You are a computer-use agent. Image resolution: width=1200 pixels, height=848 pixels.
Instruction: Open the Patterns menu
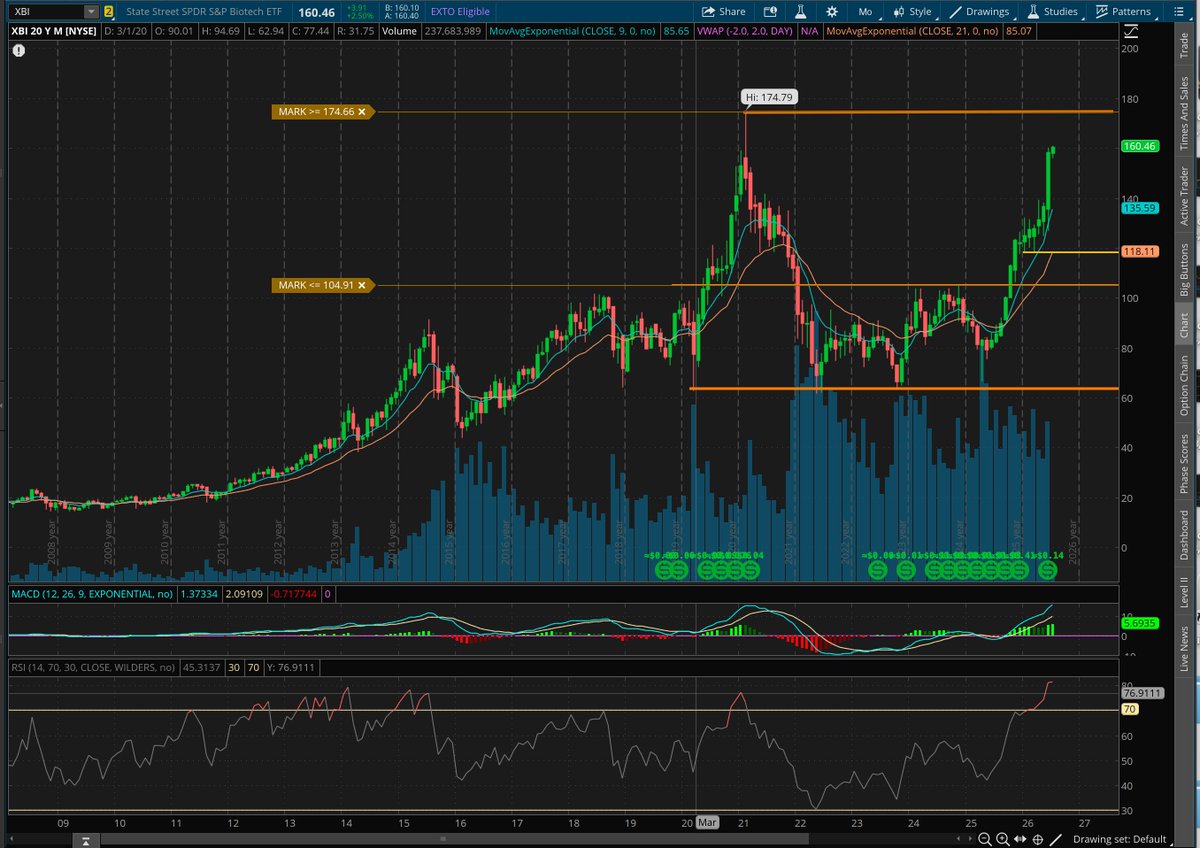(x=1123, y=12)
